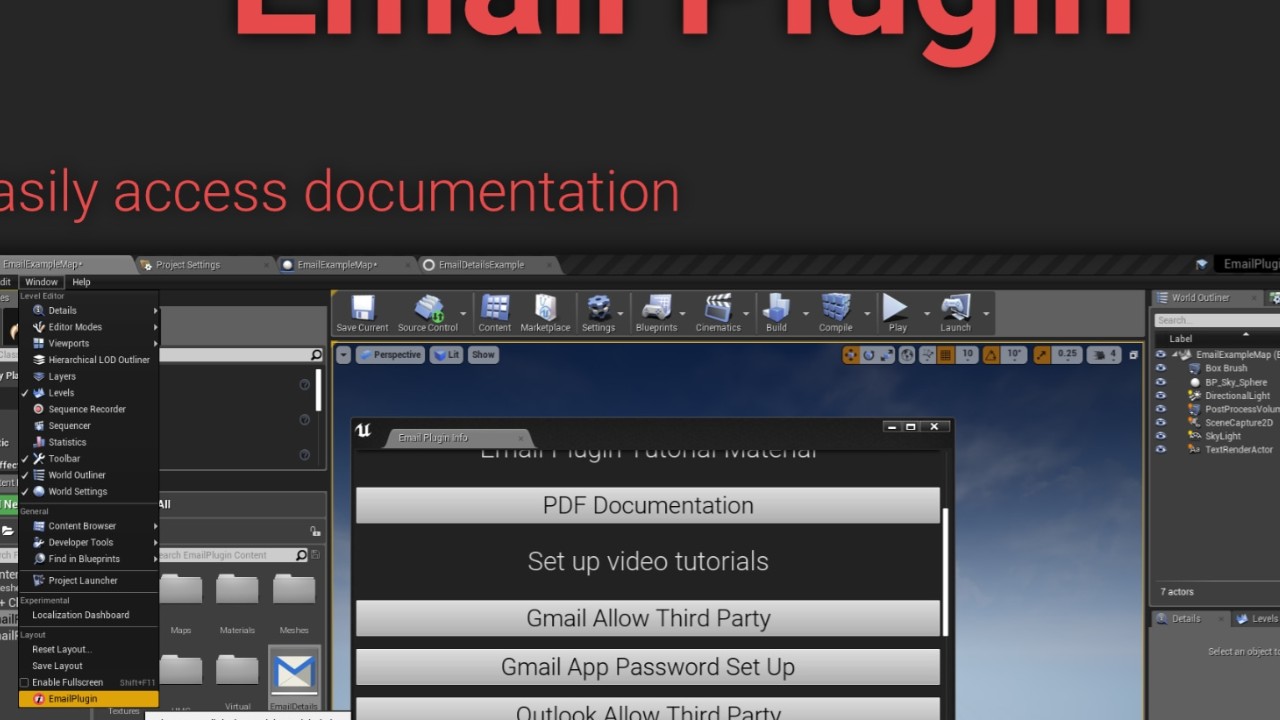Toggle visibility of the SkyLight actor
The height and width of the screenshot is (720, 1280).
click(x=1161, y=436)
